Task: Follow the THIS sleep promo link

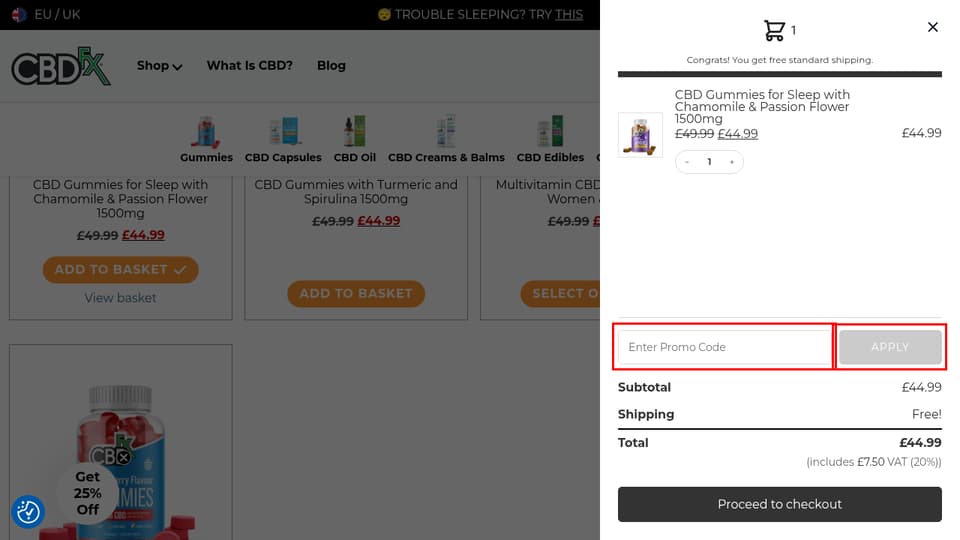Action: click(x=569, y=15)
